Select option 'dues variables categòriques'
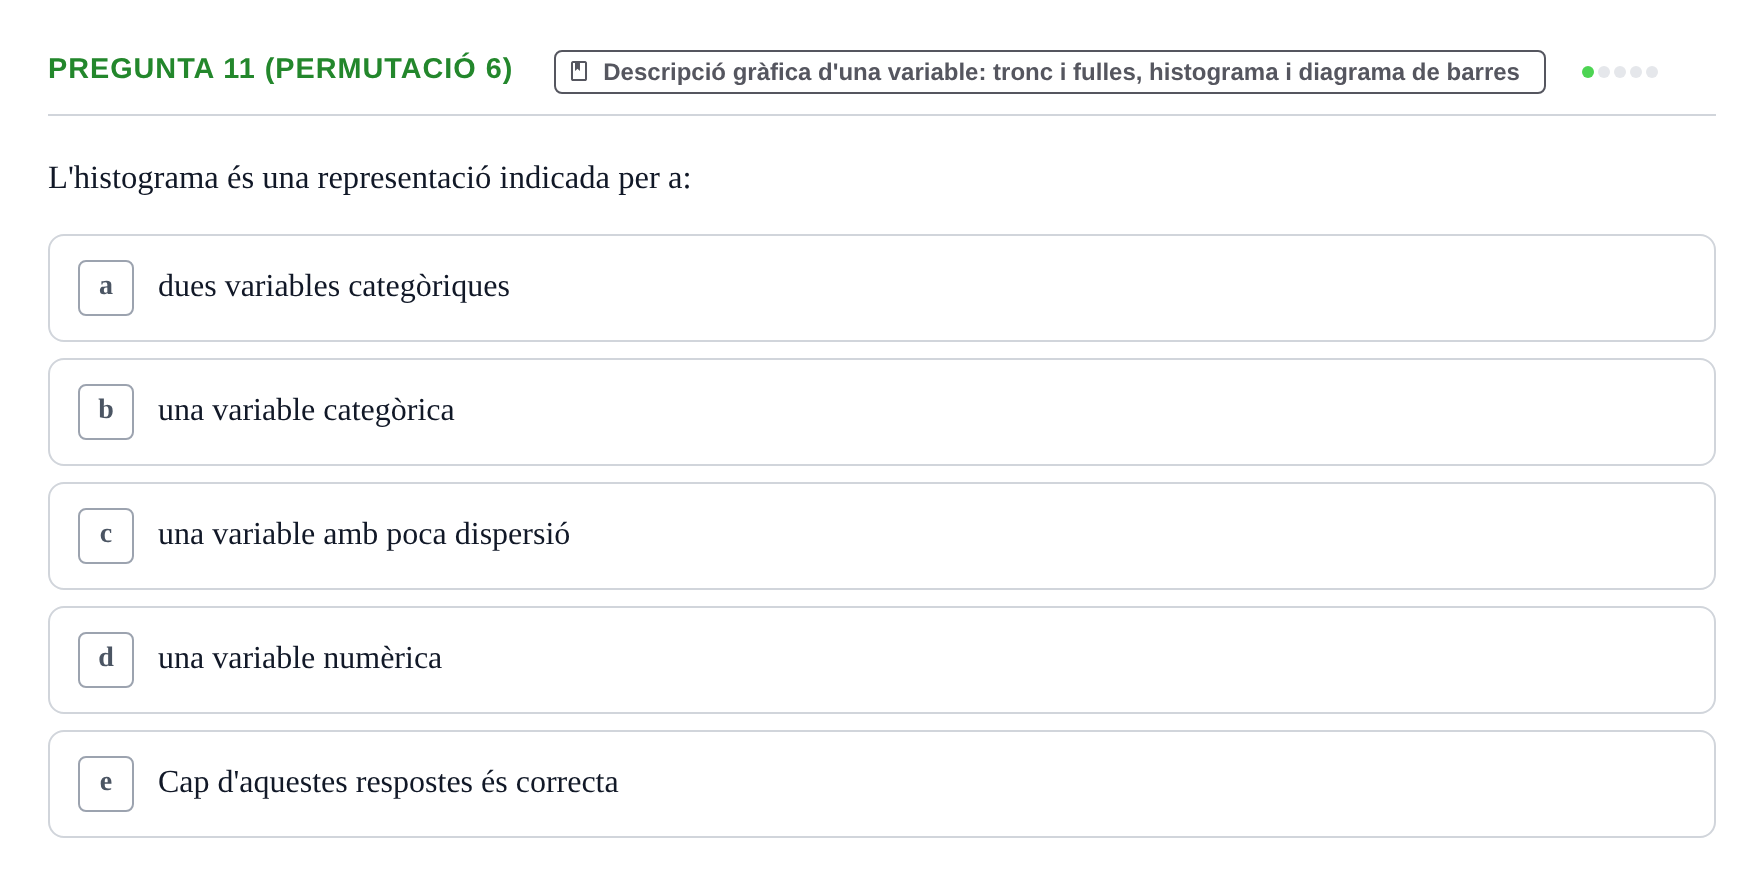 (x=882, y=288)
